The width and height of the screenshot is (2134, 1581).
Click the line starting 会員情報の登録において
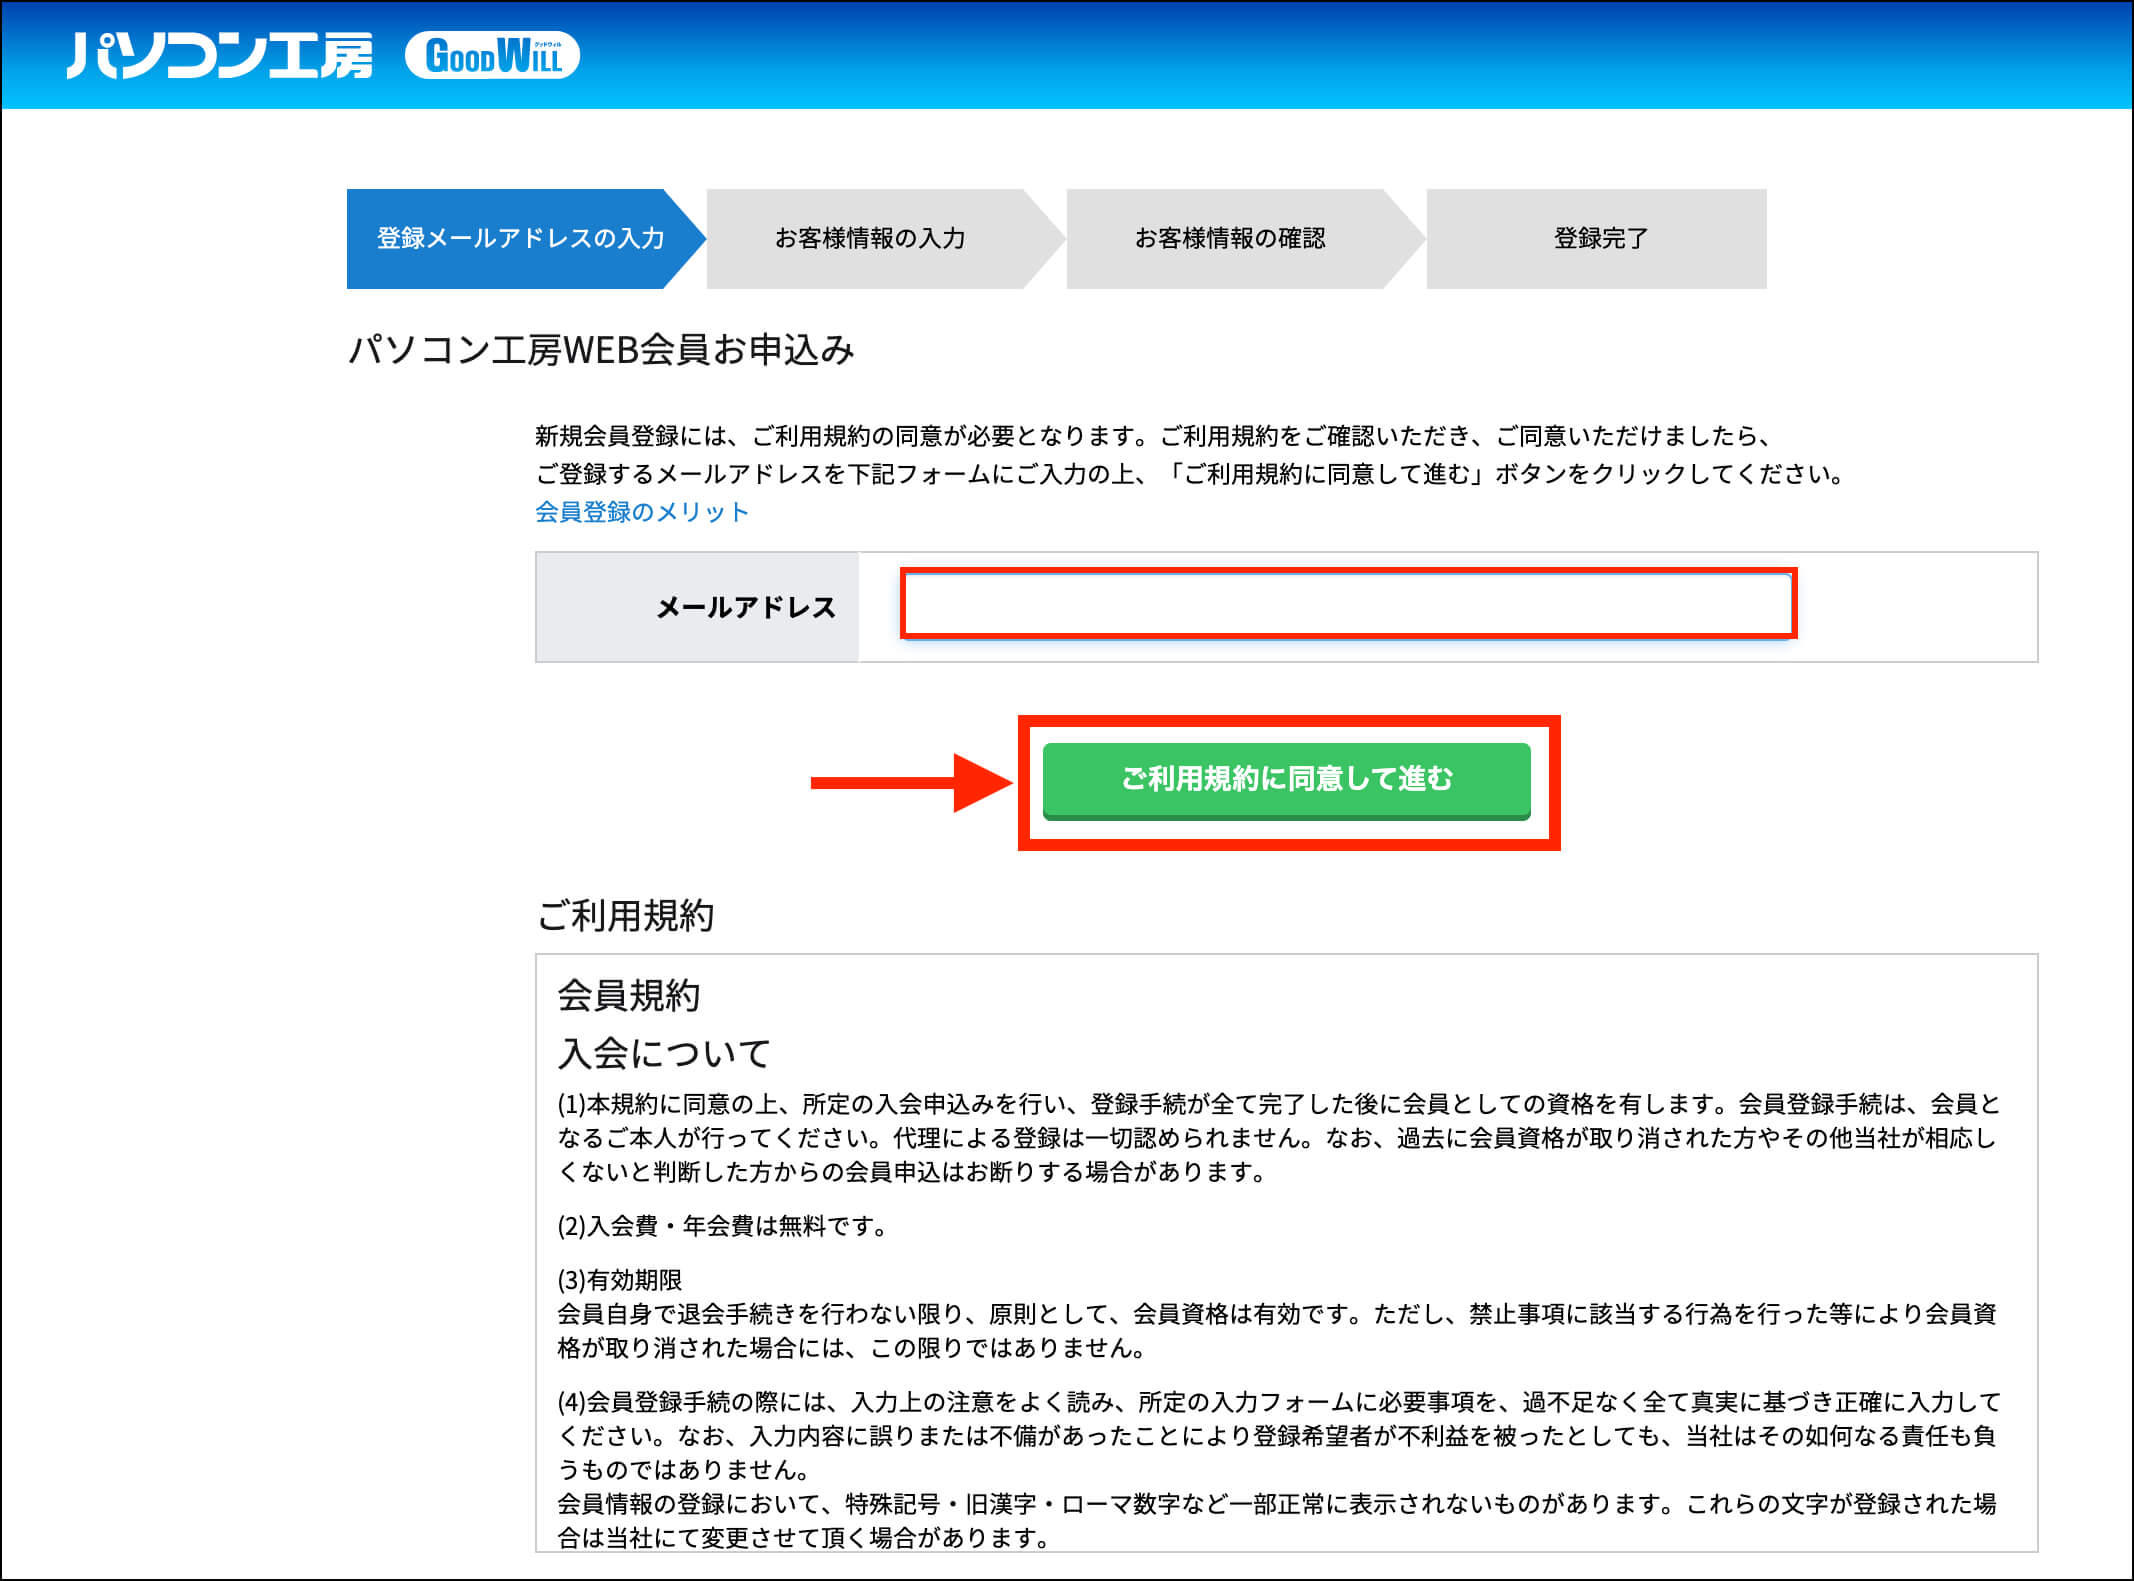(x=1277, y=1504)
